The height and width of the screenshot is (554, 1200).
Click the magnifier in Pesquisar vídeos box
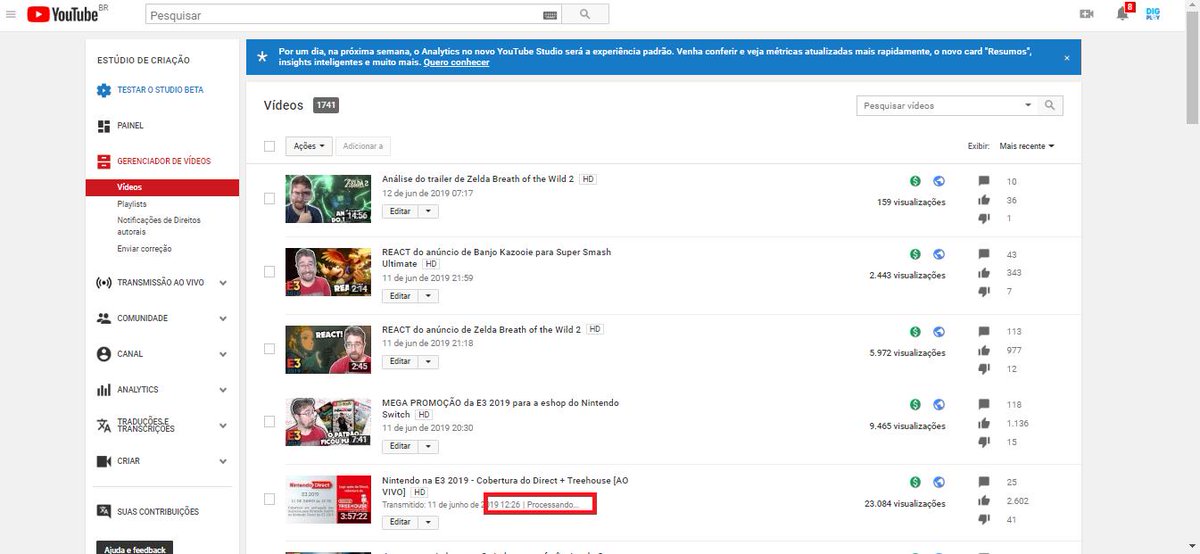(x=1049, y=105)
